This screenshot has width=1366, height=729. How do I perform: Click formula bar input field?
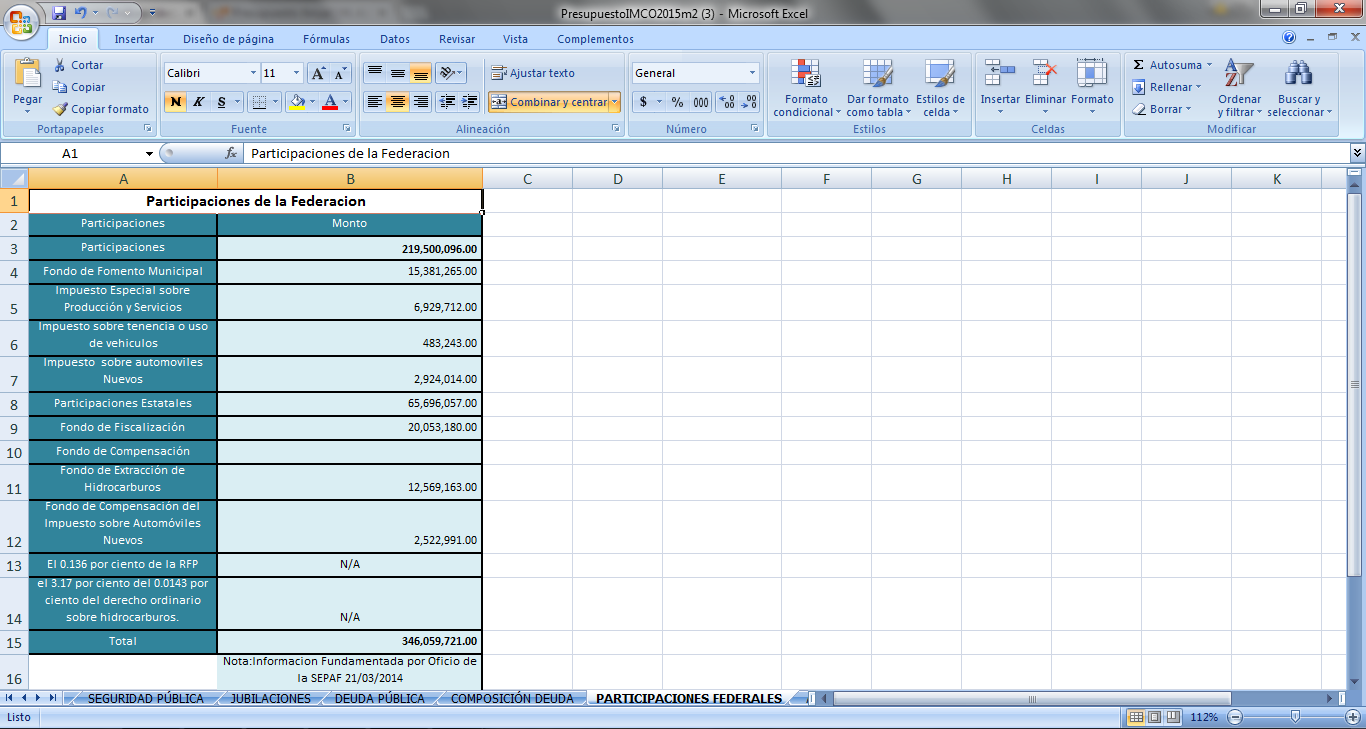pyautogui.click(x=796, y=154)
